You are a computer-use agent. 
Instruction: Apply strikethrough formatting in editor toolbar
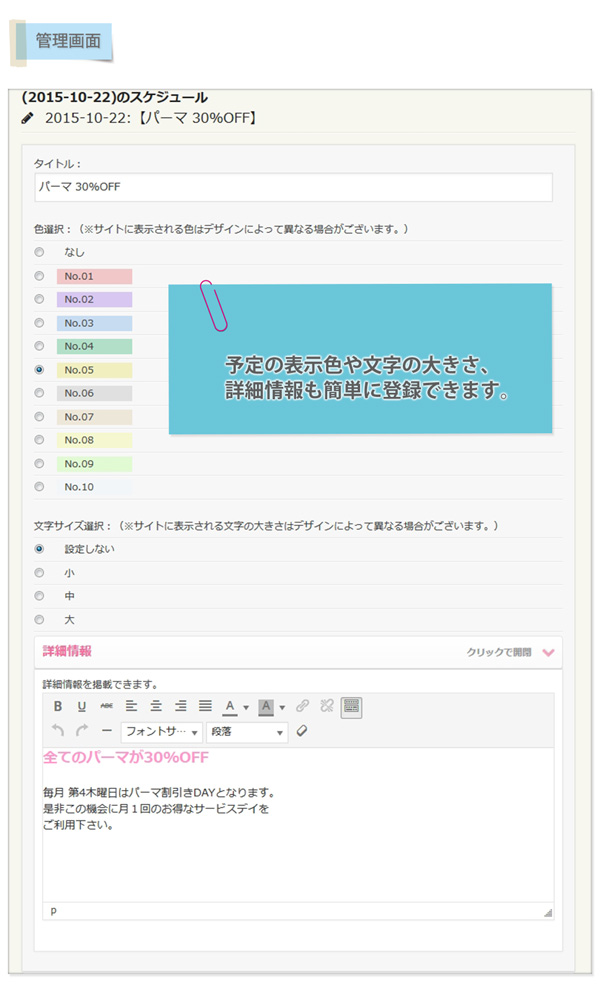pos(106,706)
